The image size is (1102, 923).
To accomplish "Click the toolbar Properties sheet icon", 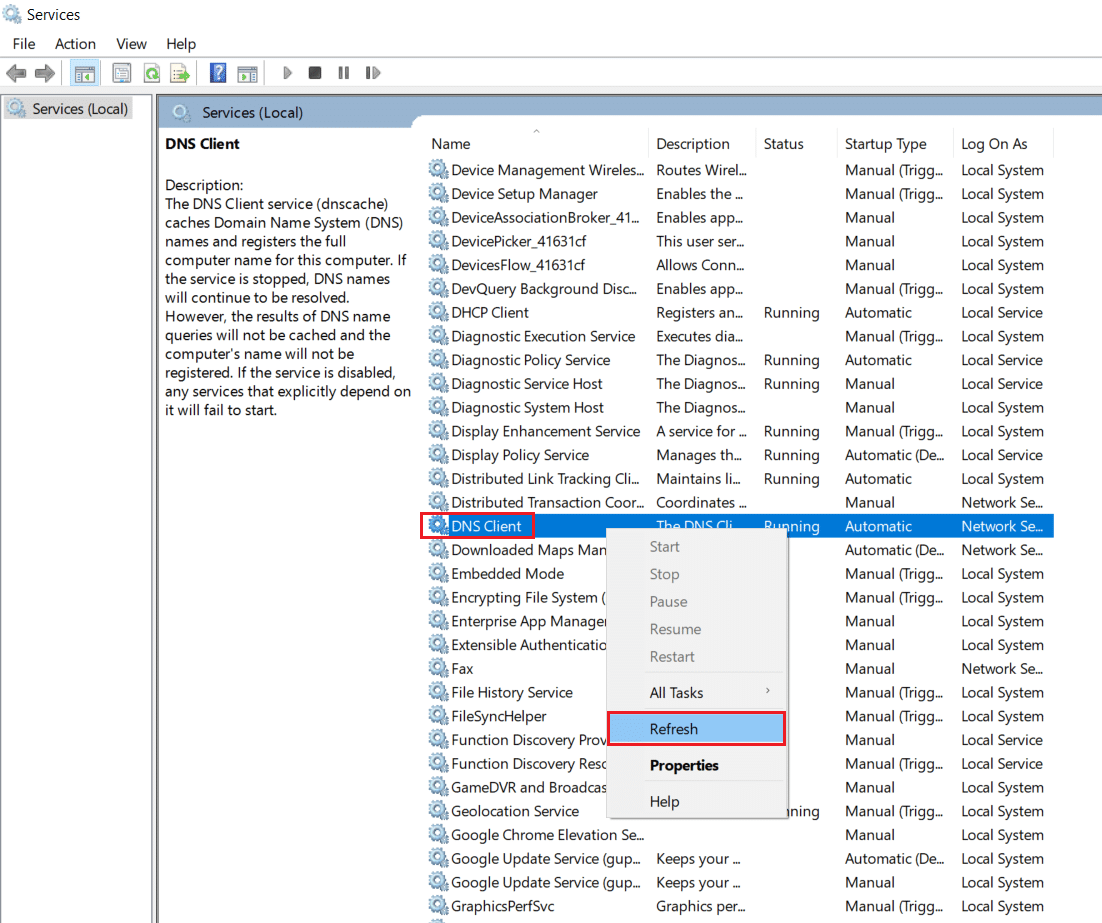I will [x=122, y=73].
